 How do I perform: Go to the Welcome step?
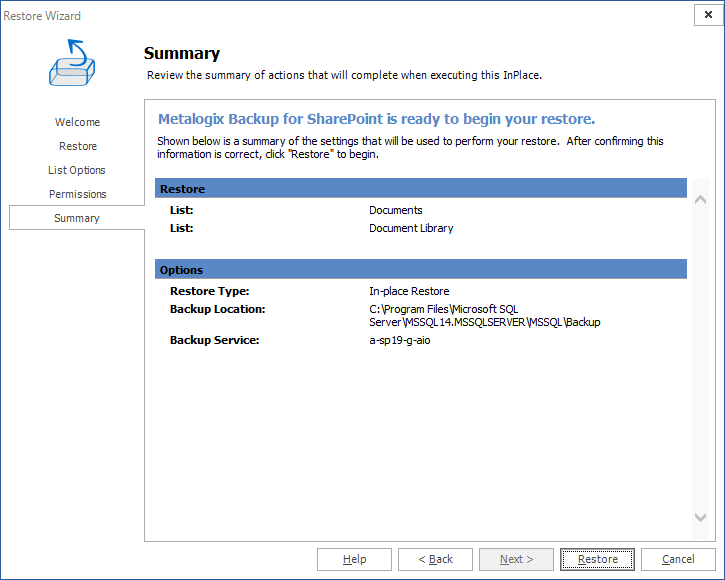coord(77,122)
